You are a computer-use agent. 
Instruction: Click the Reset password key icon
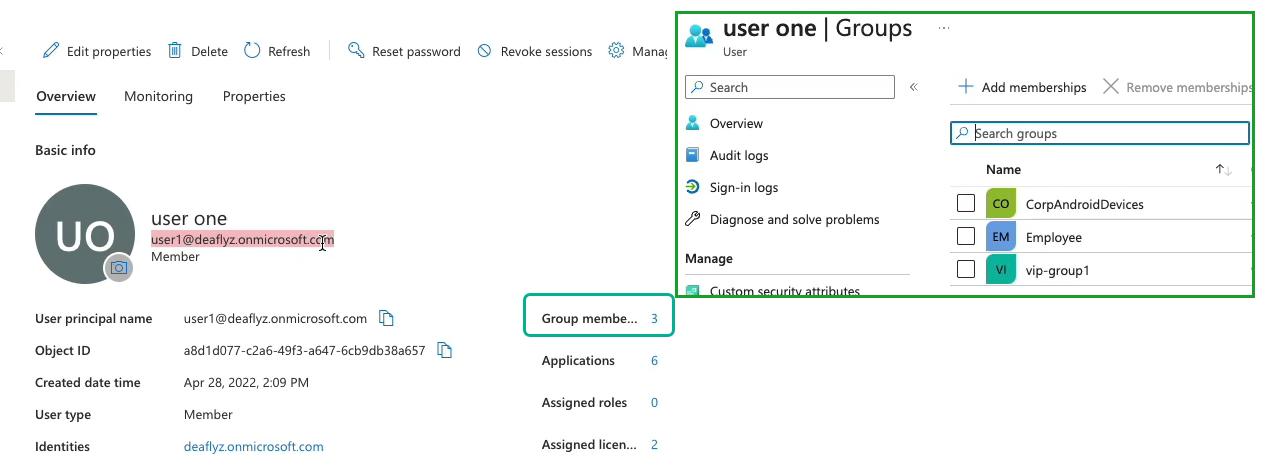point(356,51)
